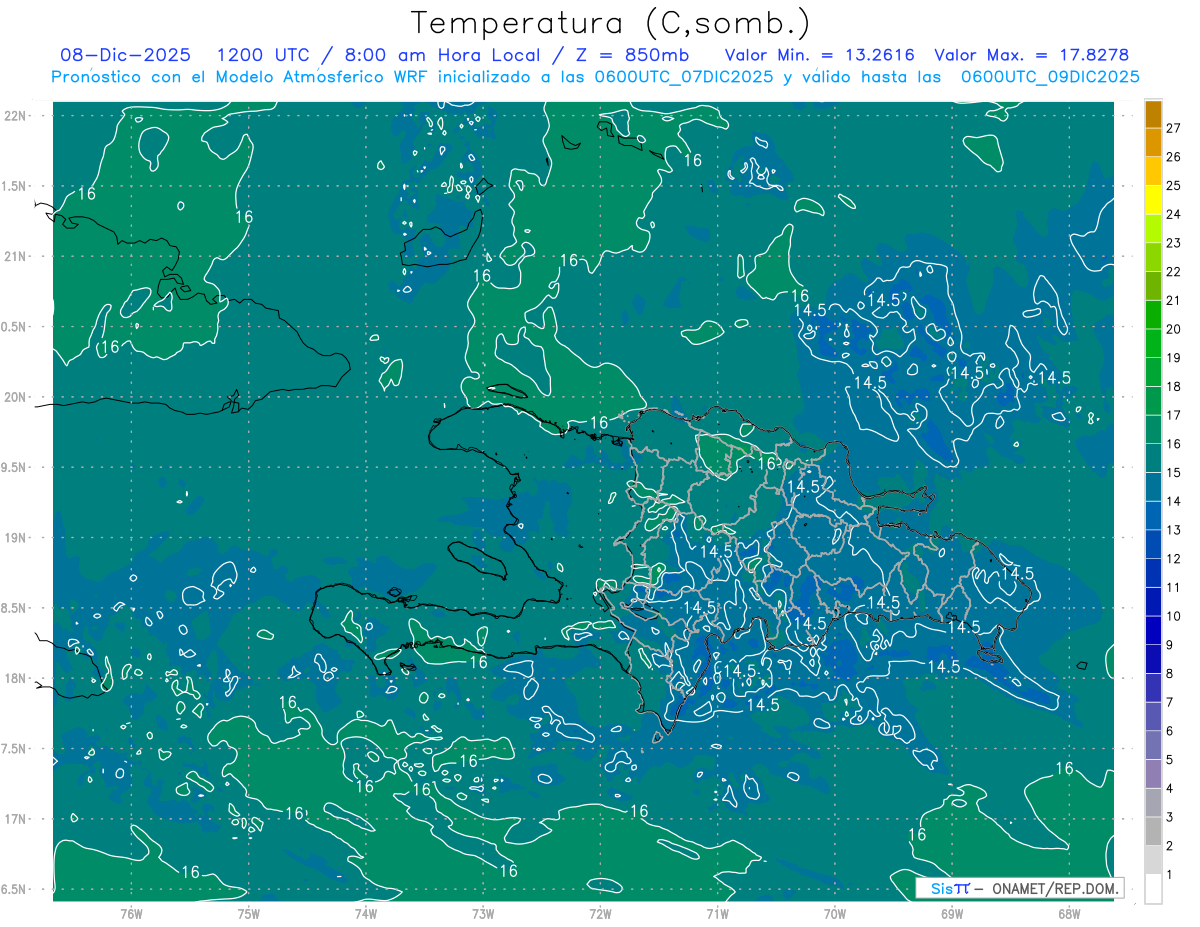1200x927 pixels.
Task: Click the "71W" longitude axis label
Action: [717, 914]
